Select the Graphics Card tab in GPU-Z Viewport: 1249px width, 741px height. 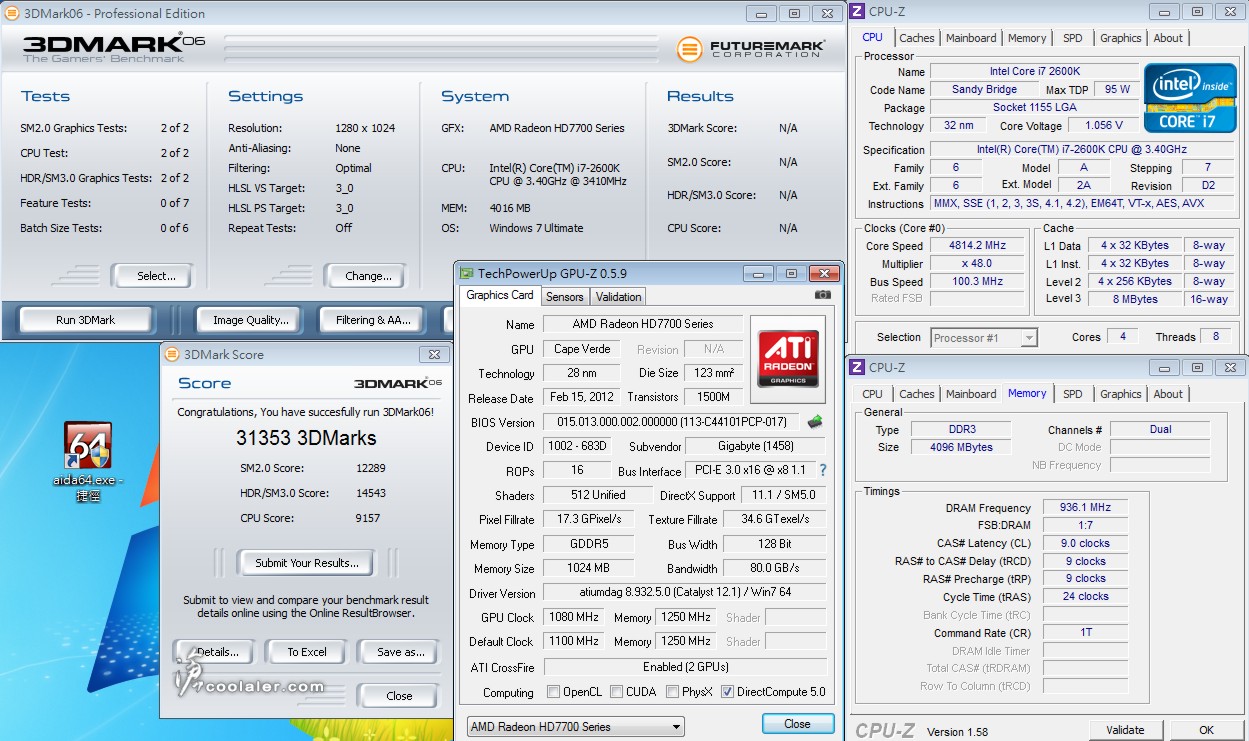(500, 295)
